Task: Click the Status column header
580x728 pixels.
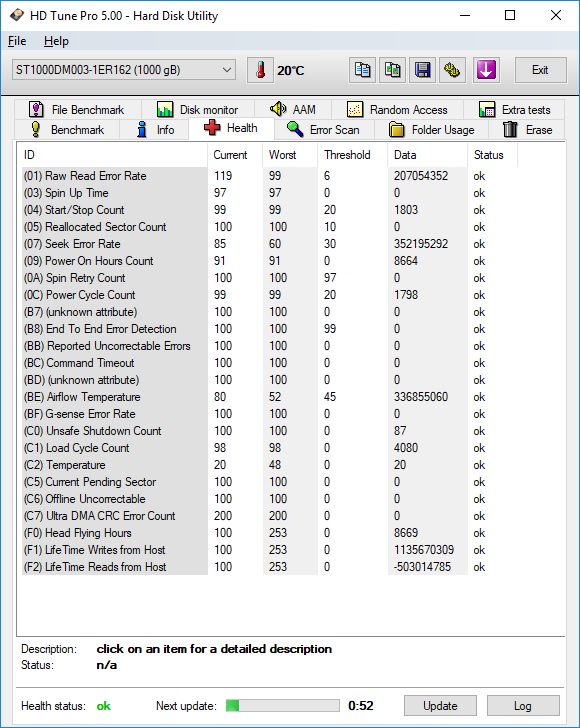Action: point(492,155)
